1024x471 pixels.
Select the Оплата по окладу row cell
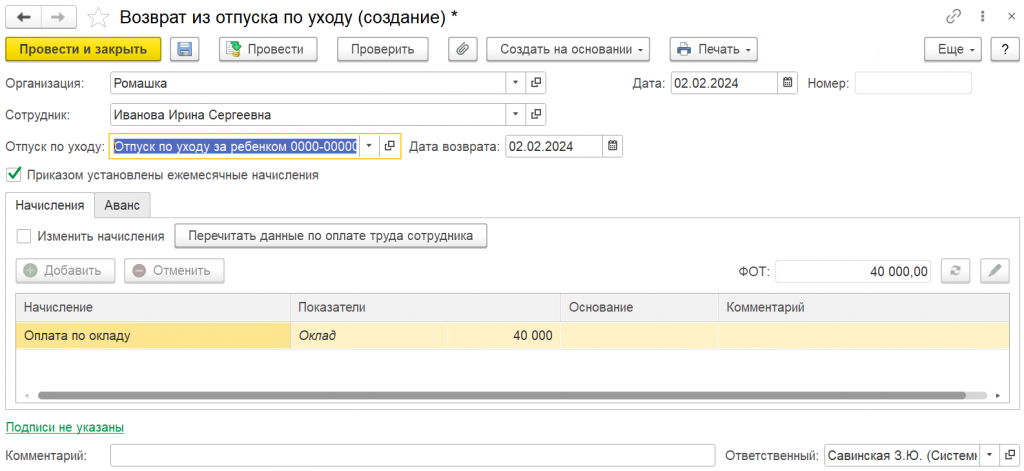pos(153,336)
